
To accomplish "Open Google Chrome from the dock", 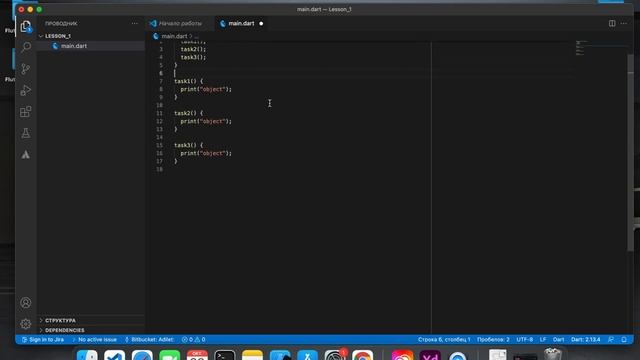I will (x=362, y=355).
